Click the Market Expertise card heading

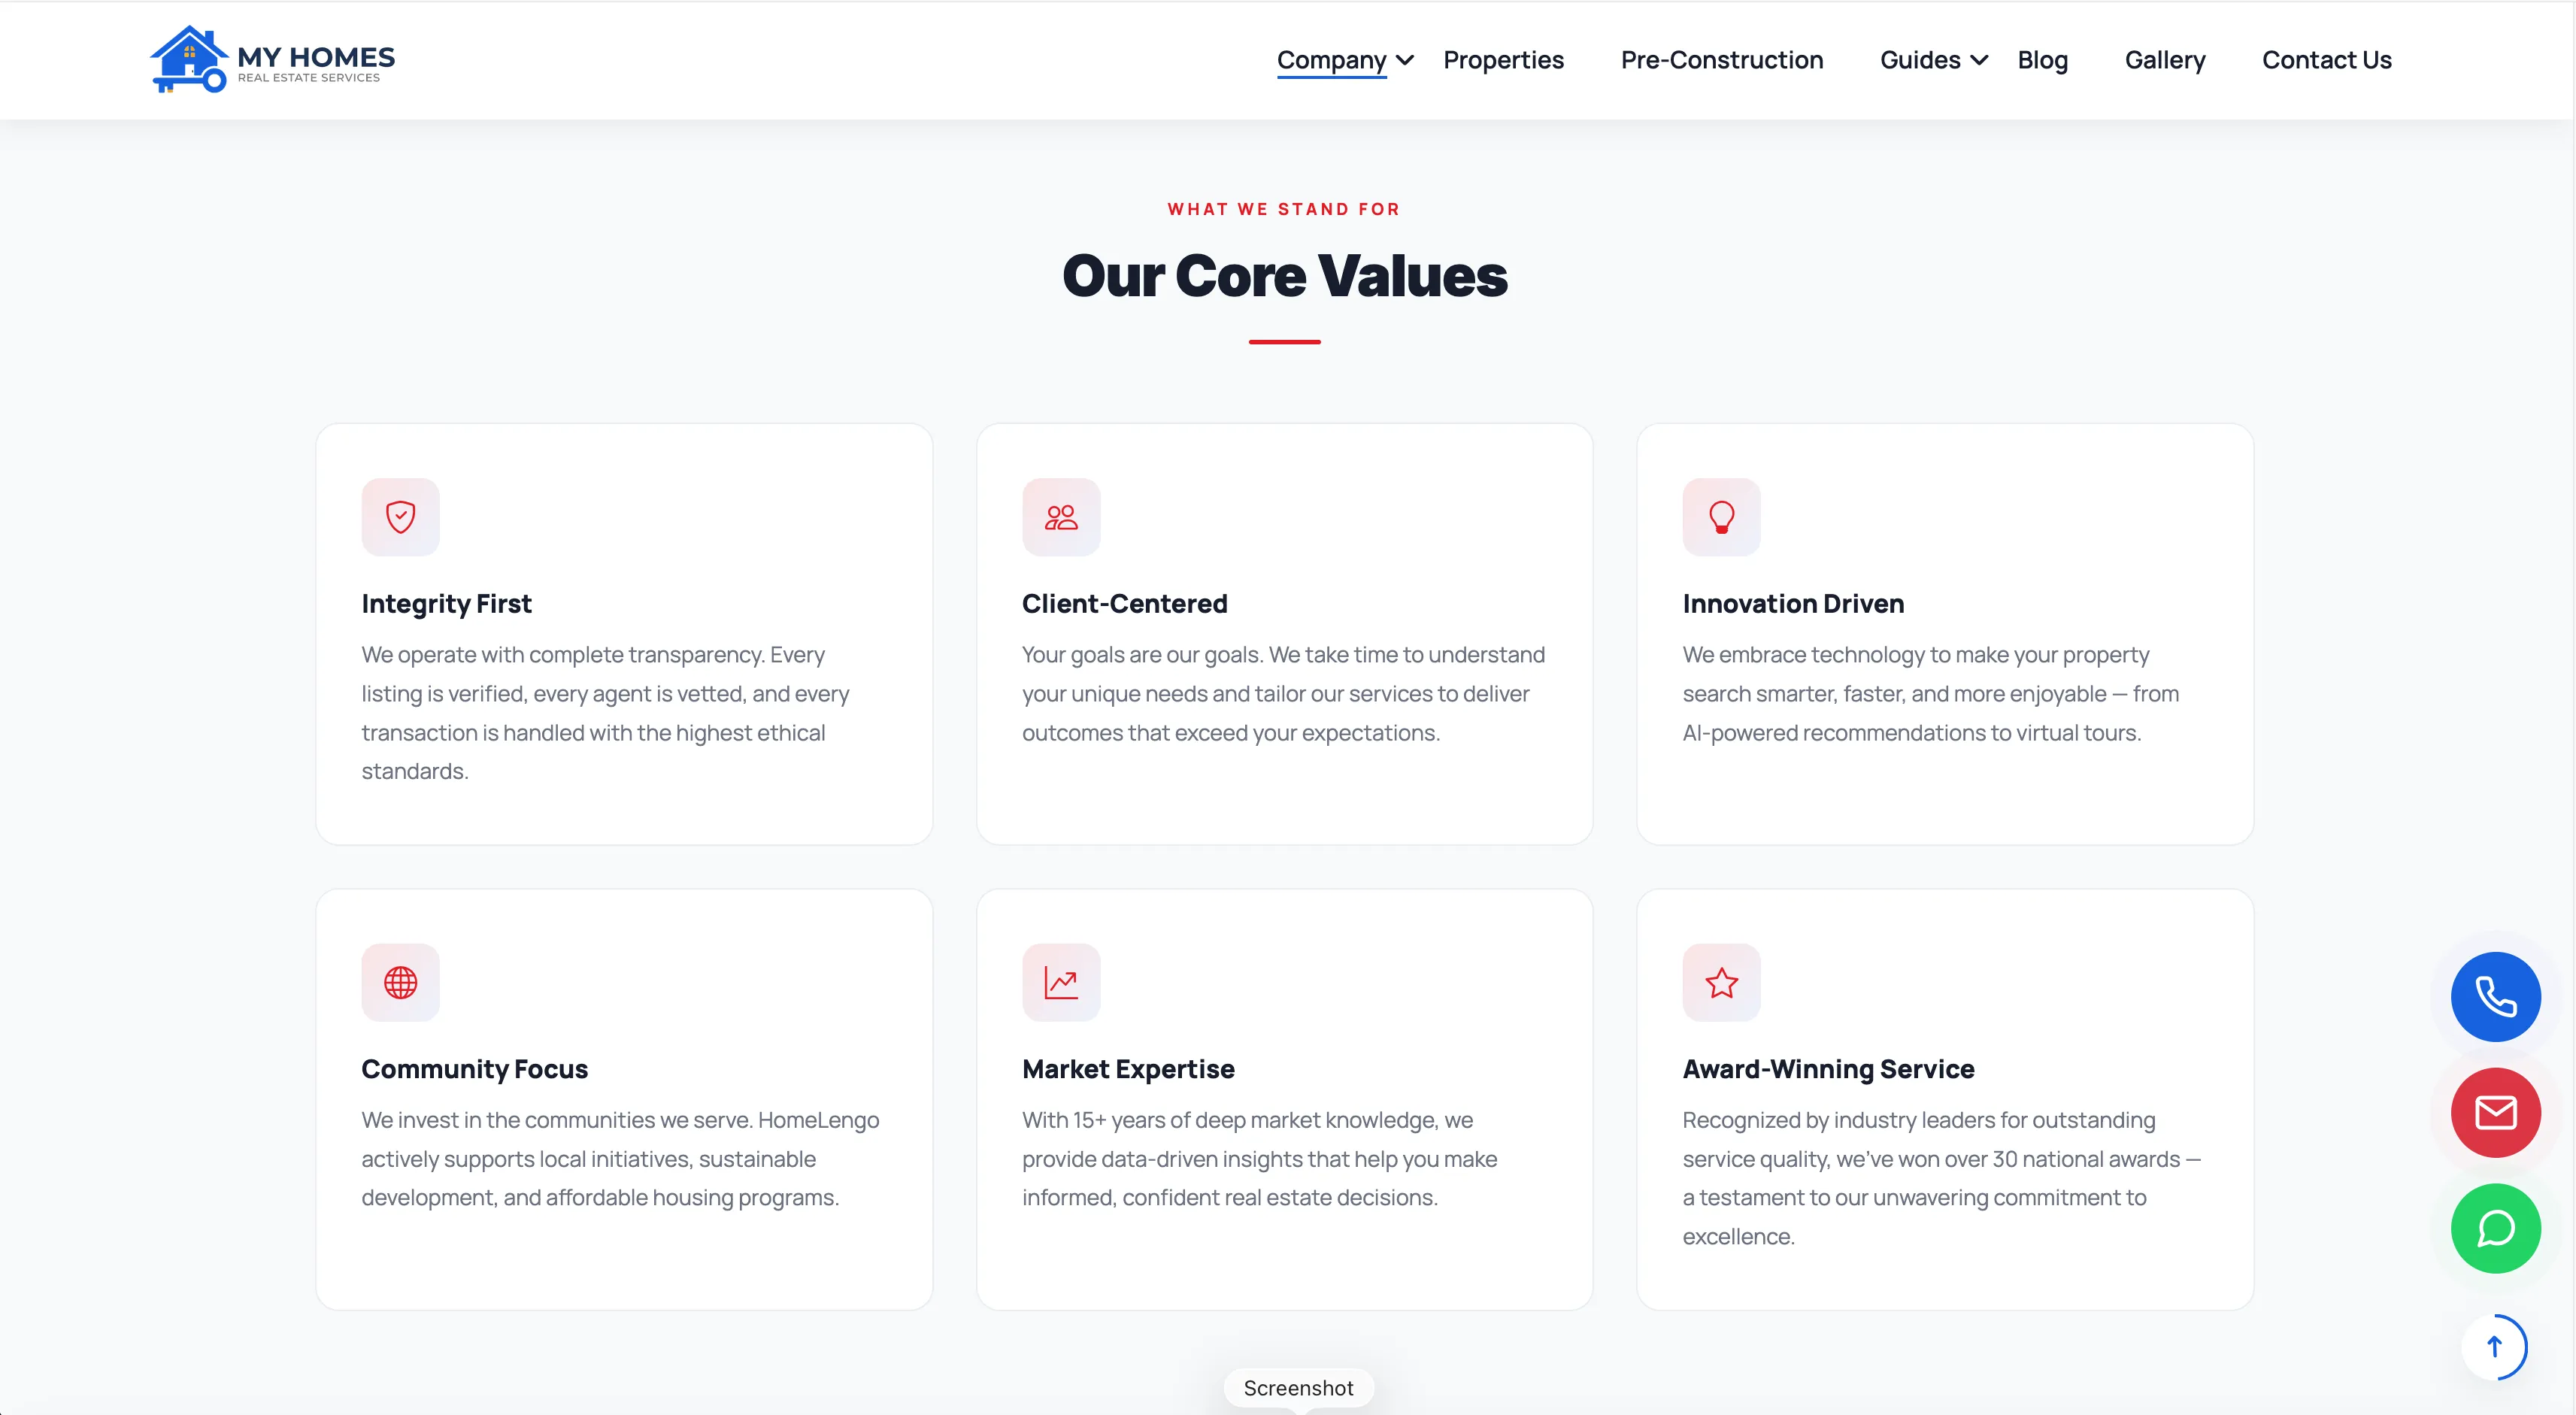(1128, 1069)
